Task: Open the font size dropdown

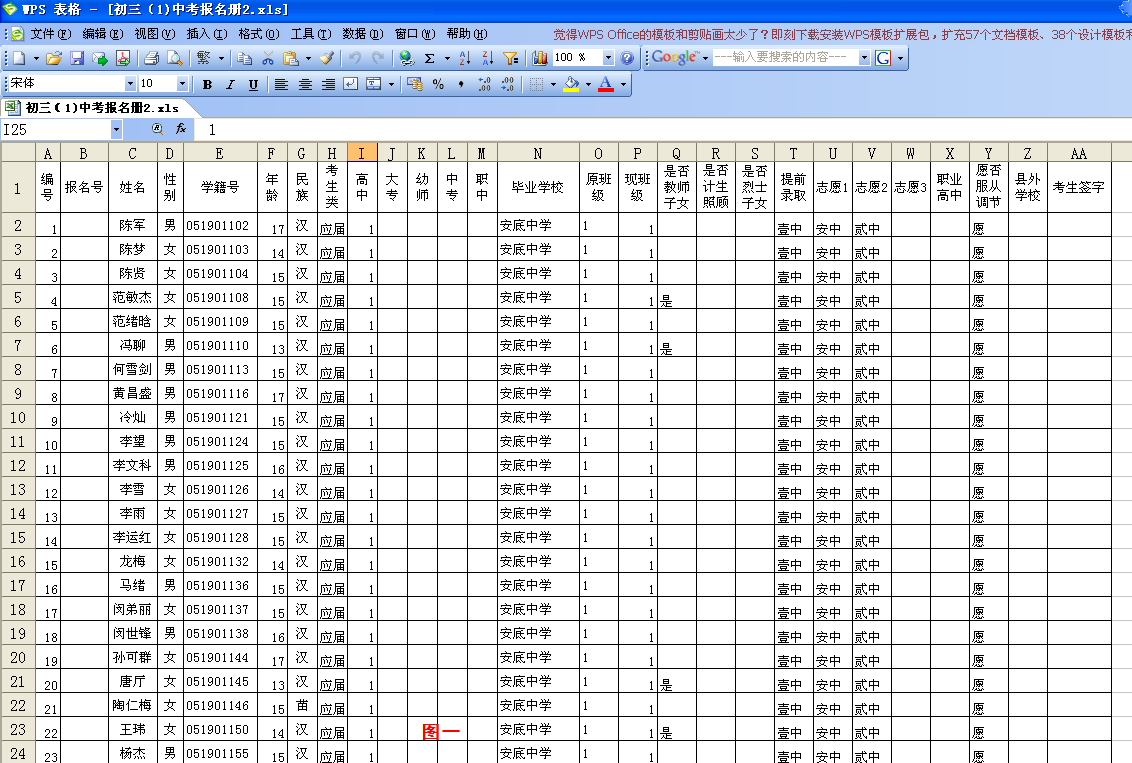Action: click(182, 85)
